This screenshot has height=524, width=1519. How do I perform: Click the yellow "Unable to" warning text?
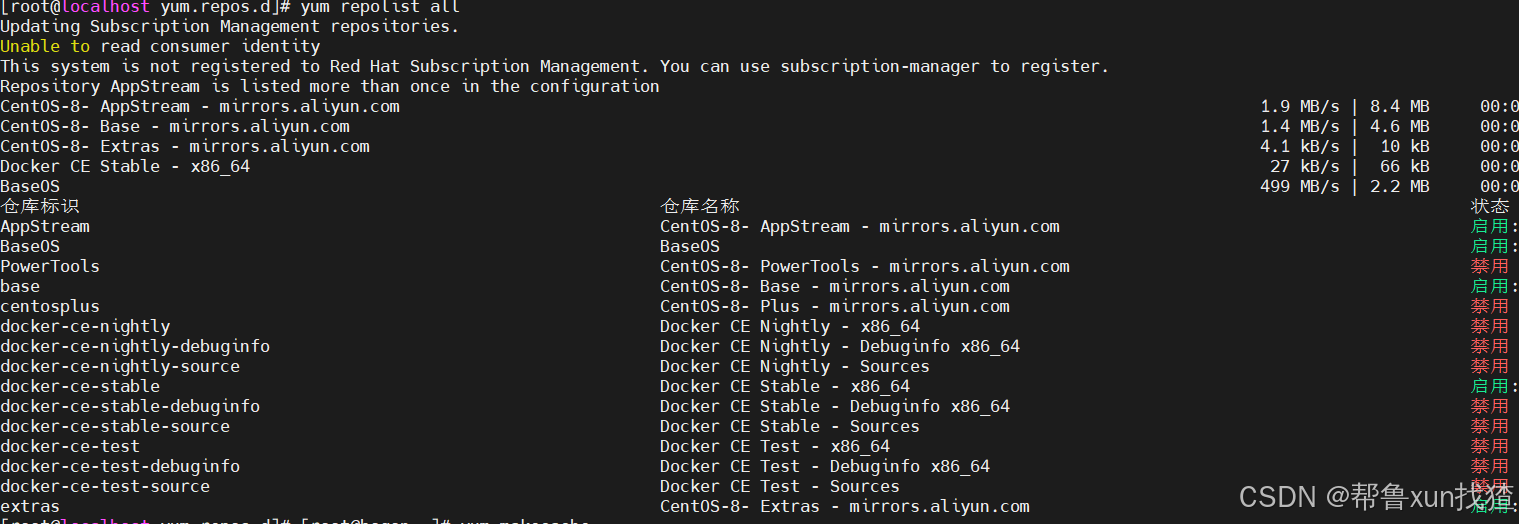coord(45,46)
